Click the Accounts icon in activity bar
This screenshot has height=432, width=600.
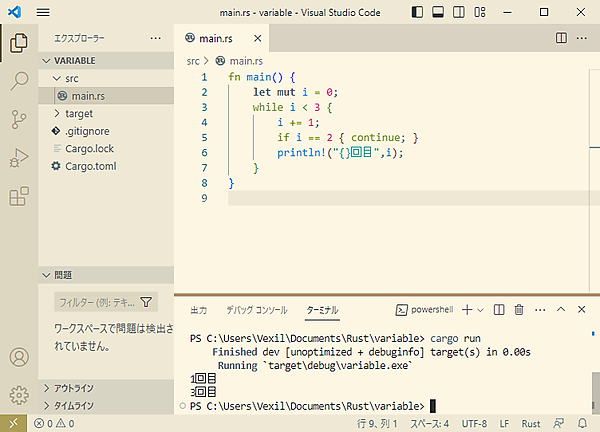[x=18, y=357]
